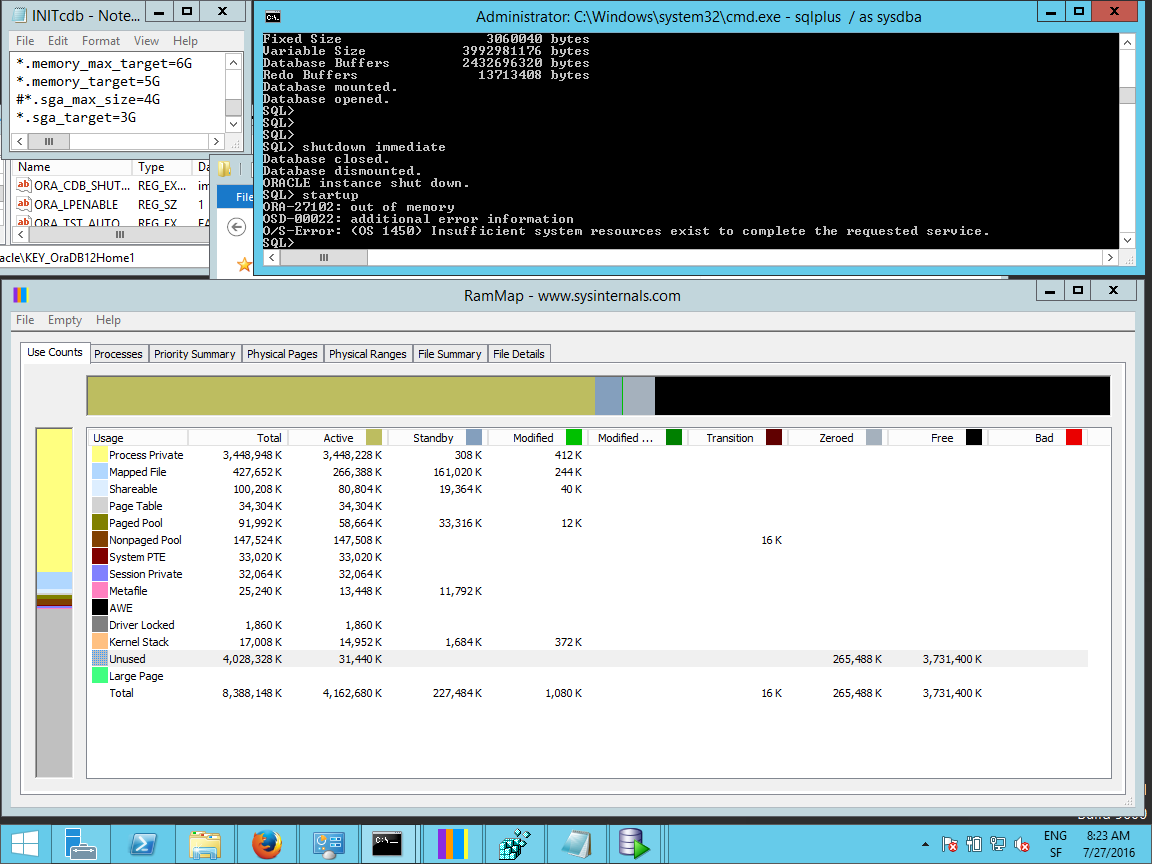The image size is (1152, 864).
Task: Select the Use Counts tab
Action: pos(55,353)
